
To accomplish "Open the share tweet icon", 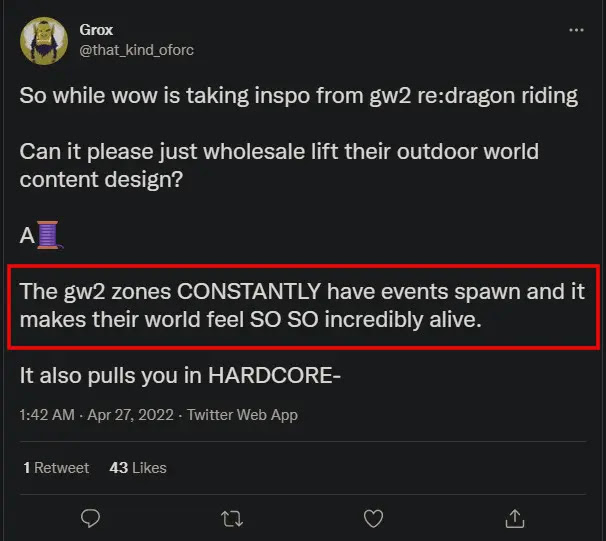I will click(x=515, y=517).
